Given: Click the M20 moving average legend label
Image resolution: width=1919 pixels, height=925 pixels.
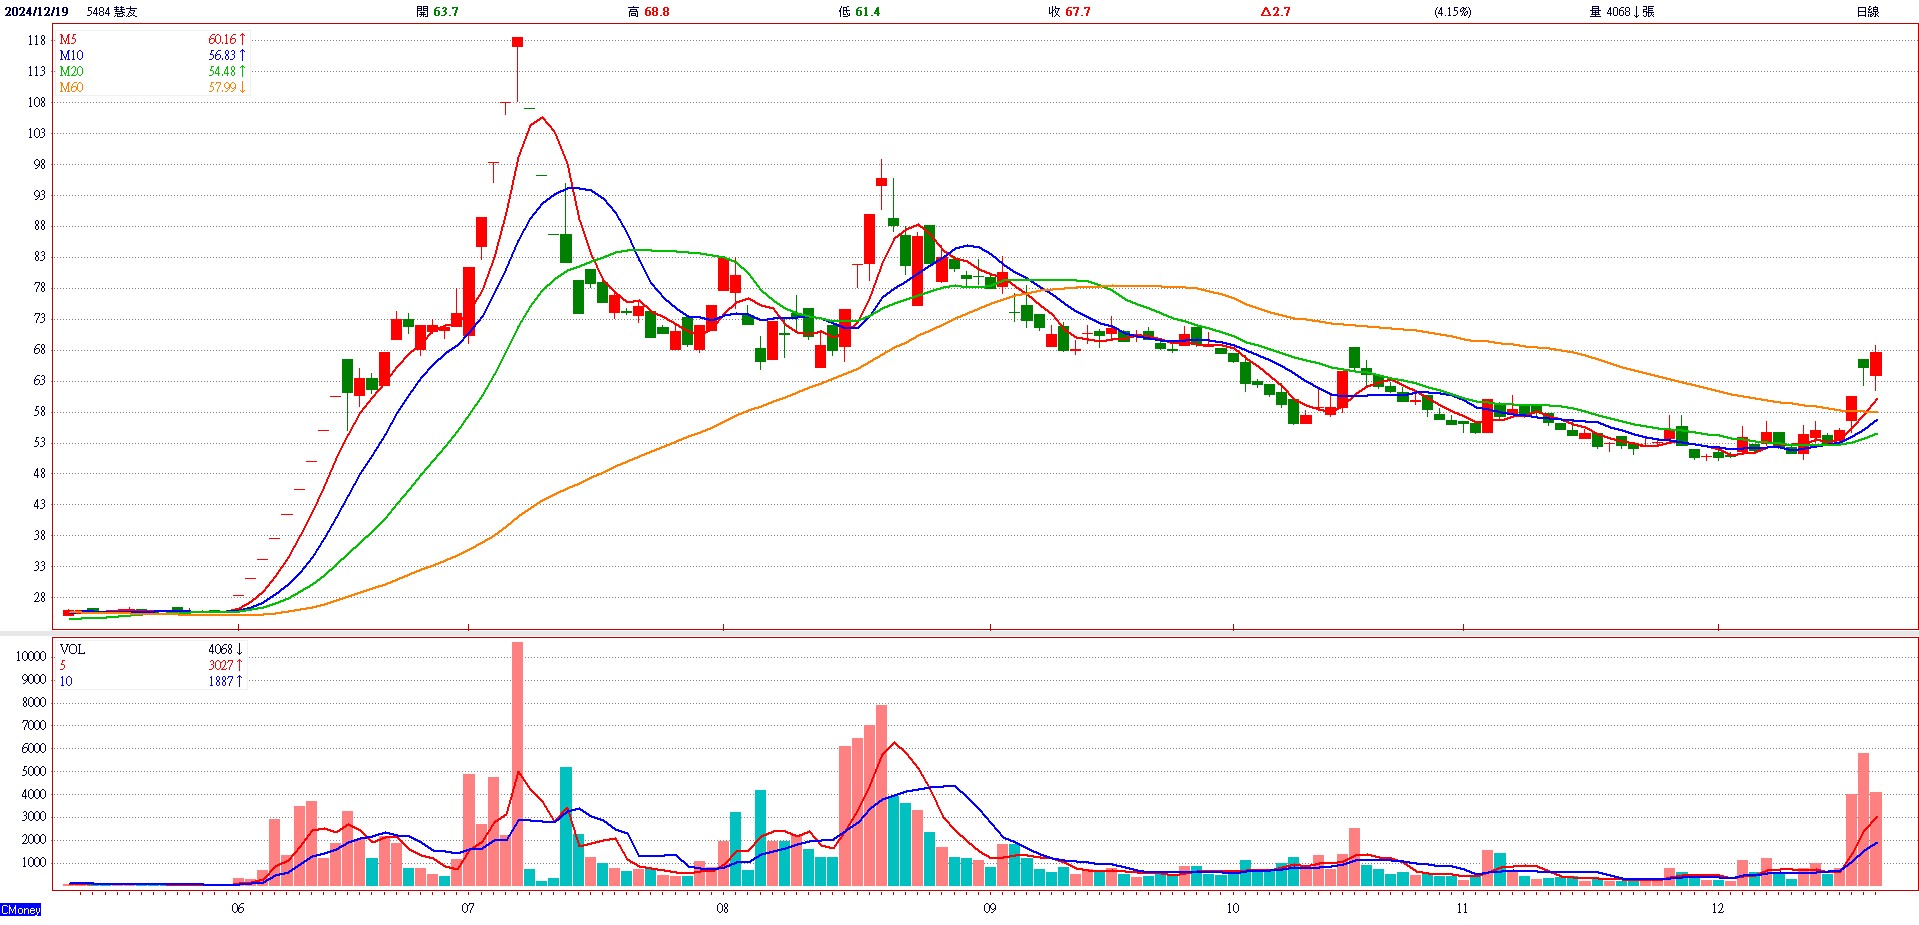Looking at the screenshot, I should pos(71,72).
